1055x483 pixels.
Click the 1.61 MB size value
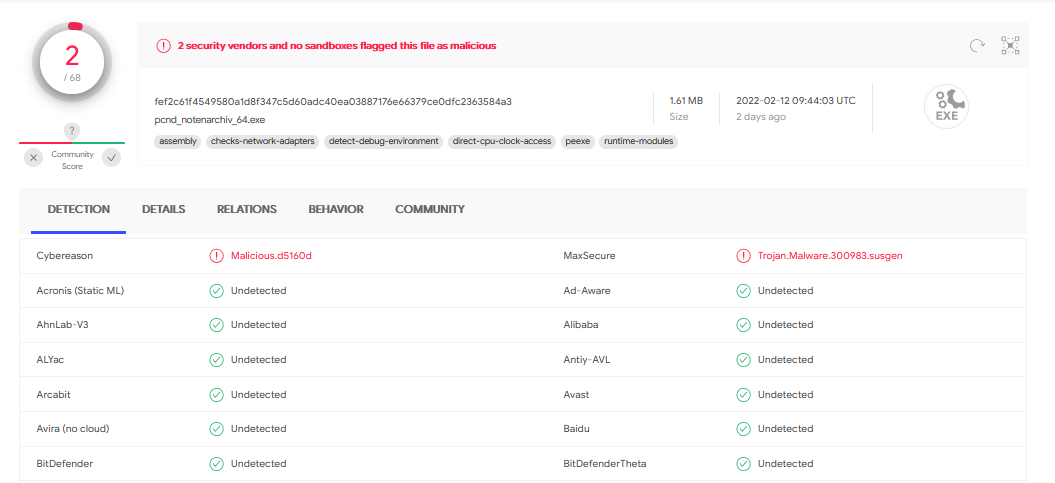[686, 101]
